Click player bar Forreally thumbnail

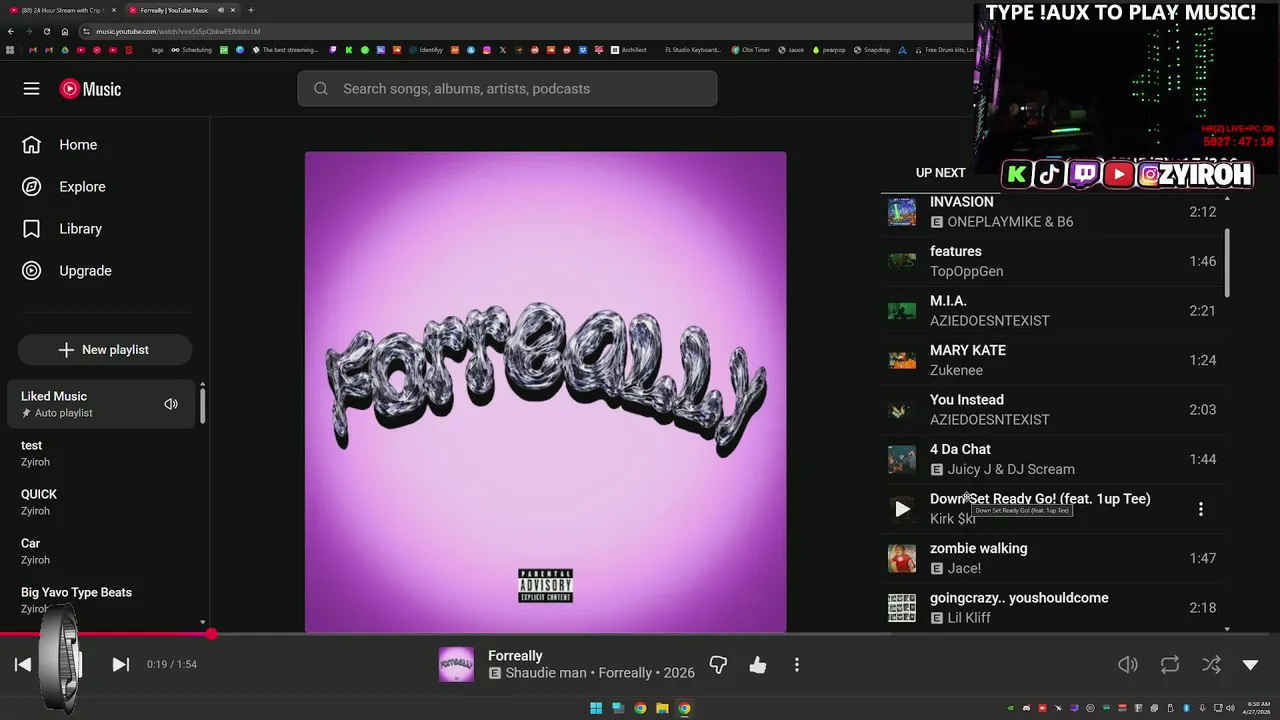pos(456,664)
